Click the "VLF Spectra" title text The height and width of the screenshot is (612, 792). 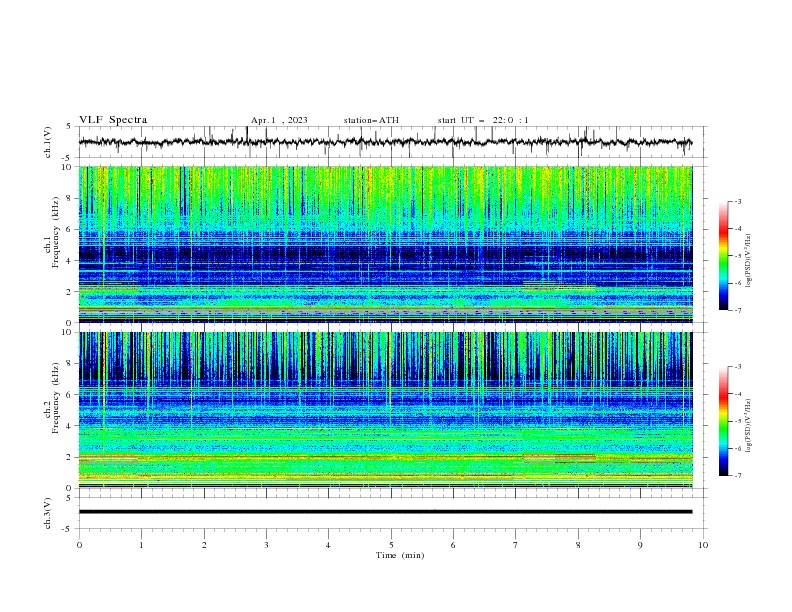pyautogui.click(x=113, y=120)
